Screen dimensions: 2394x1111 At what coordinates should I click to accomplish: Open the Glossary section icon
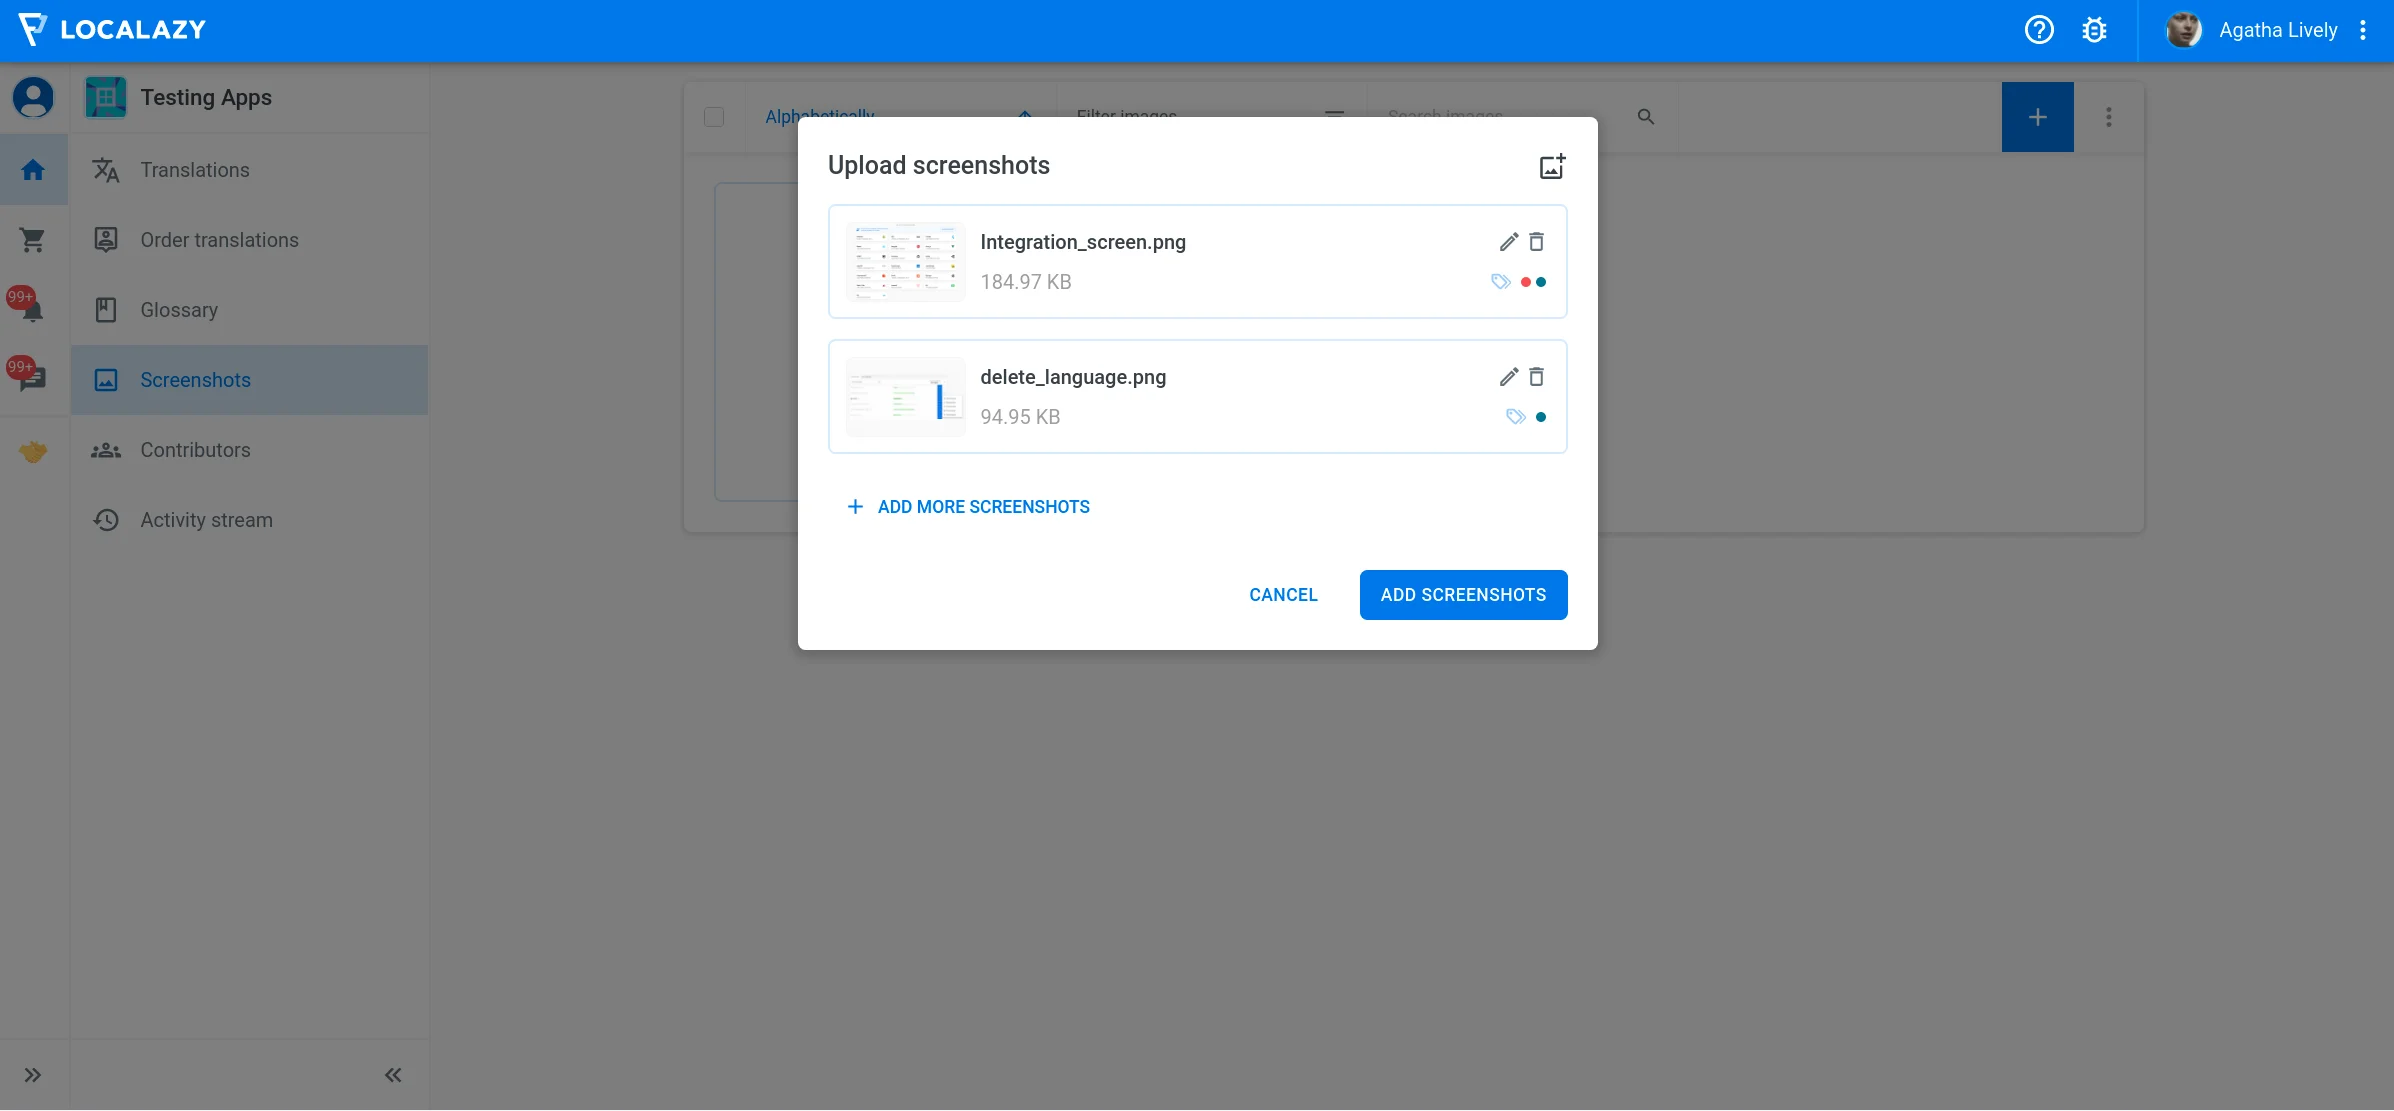coord(105,309)
